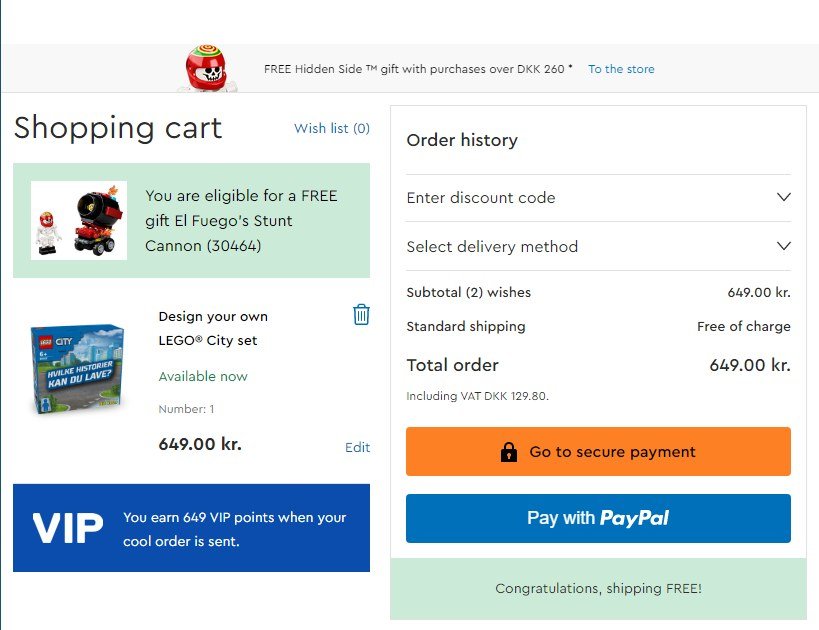Click the 'Enter discount code' label
This screenshot has width=819, height=630.
click(481, 198)
